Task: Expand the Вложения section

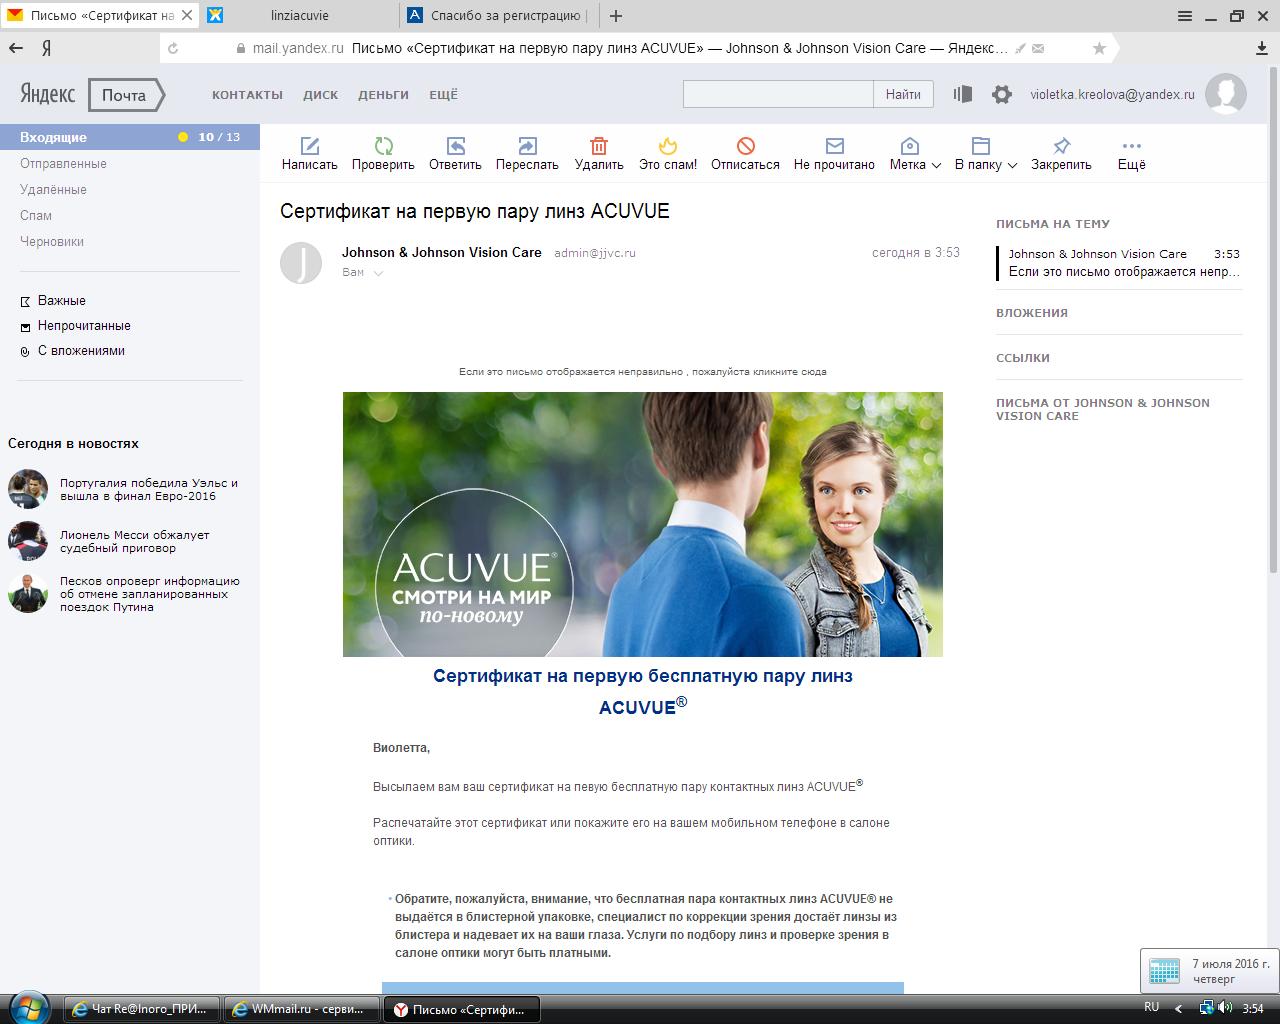Action: click(1032, 313)
